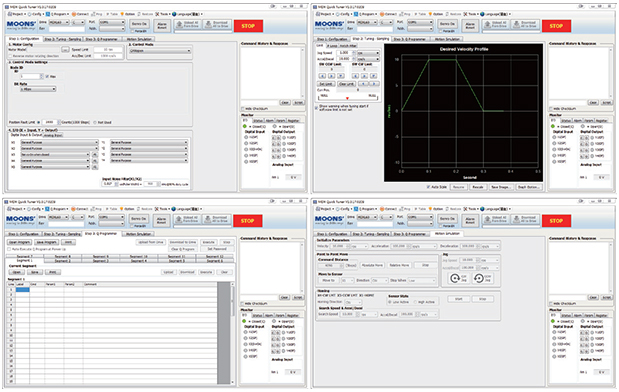This screenshot has width=619, height=392.
Task: Click Motor Model browse '...' button in Configuration window
Action: click(x=65, y=50)
